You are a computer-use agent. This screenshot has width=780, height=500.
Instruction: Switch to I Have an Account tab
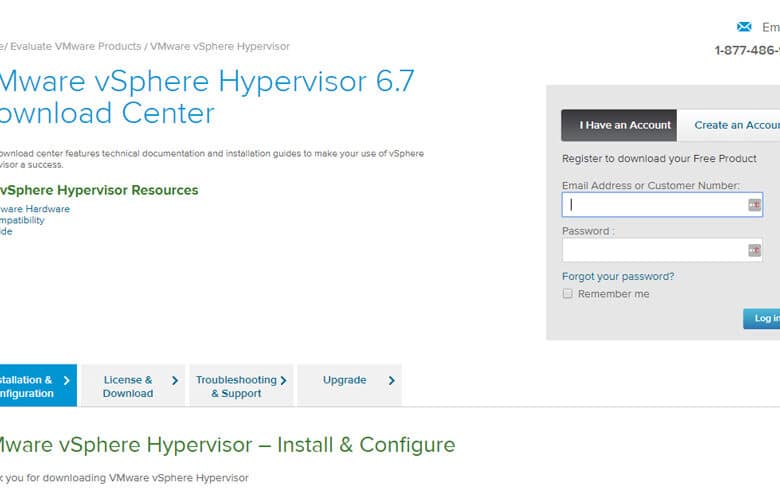coord(619,125)
